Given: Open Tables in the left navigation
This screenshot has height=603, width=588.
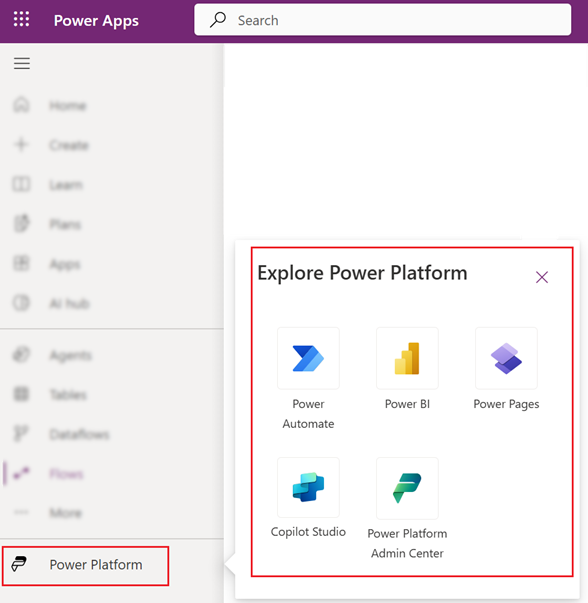Looking at the screenshot, I should click(x=68, y=395).
